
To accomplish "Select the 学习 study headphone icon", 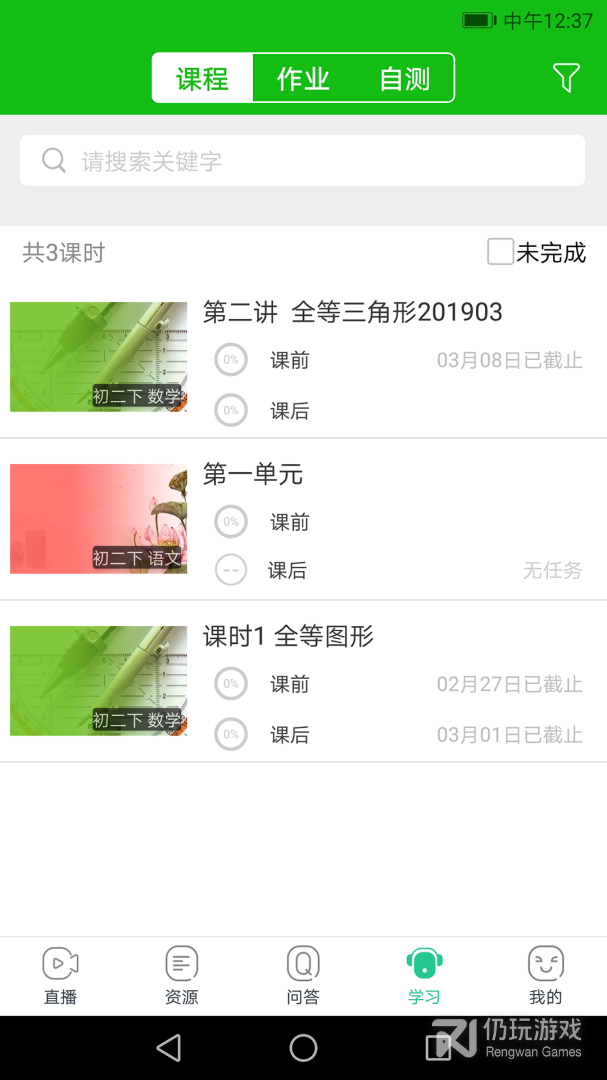I will (424, 967).
